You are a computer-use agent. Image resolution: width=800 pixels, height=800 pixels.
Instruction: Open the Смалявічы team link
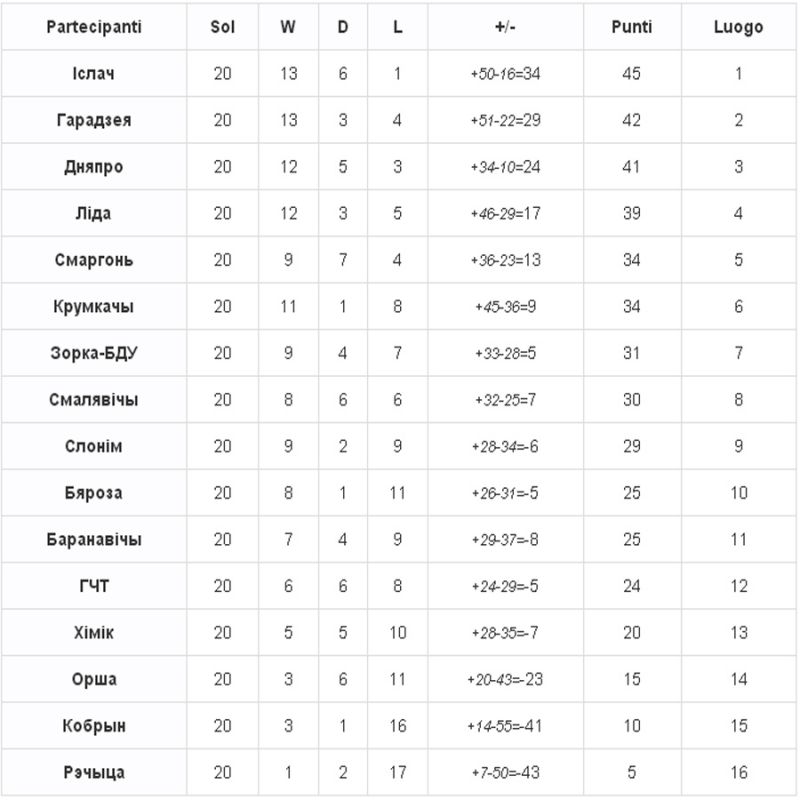(94, 400)
